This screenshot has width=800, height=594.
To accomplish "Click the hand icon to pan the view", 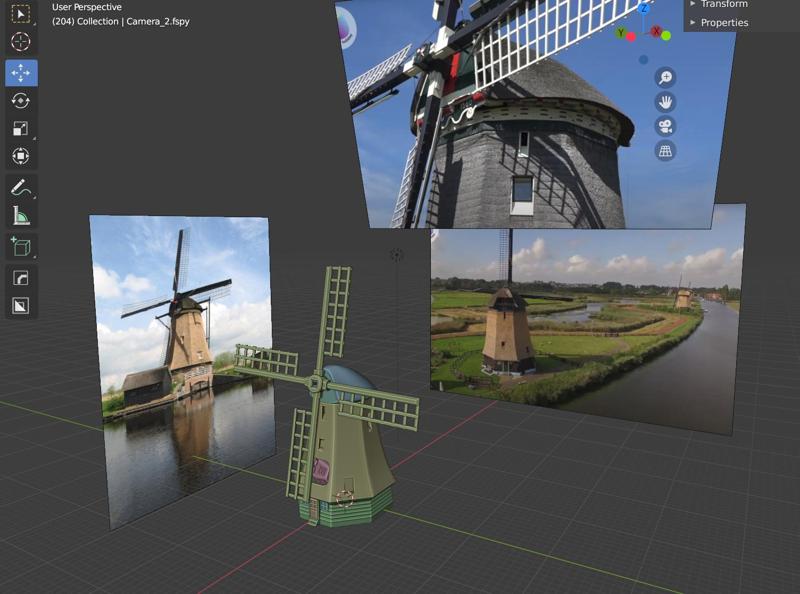I will [x=665, y=103].
